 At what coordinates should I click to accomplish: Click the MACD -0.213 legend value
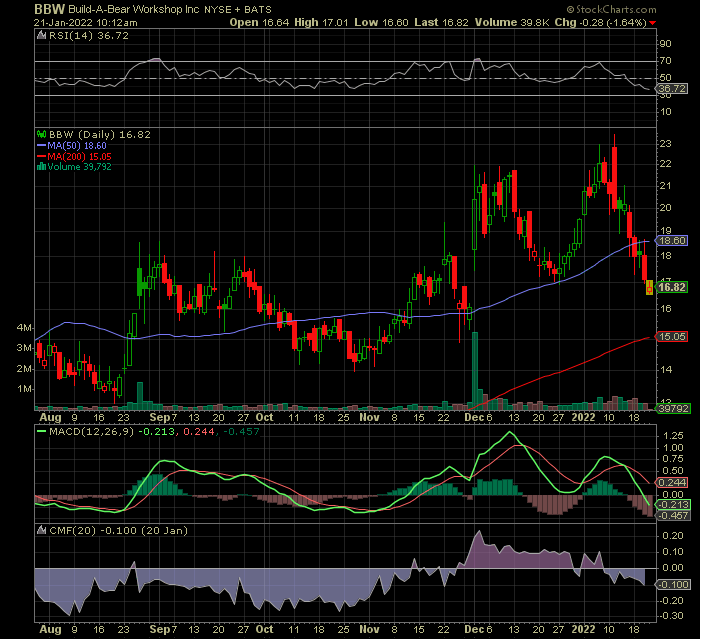click(x=156, y=431)
